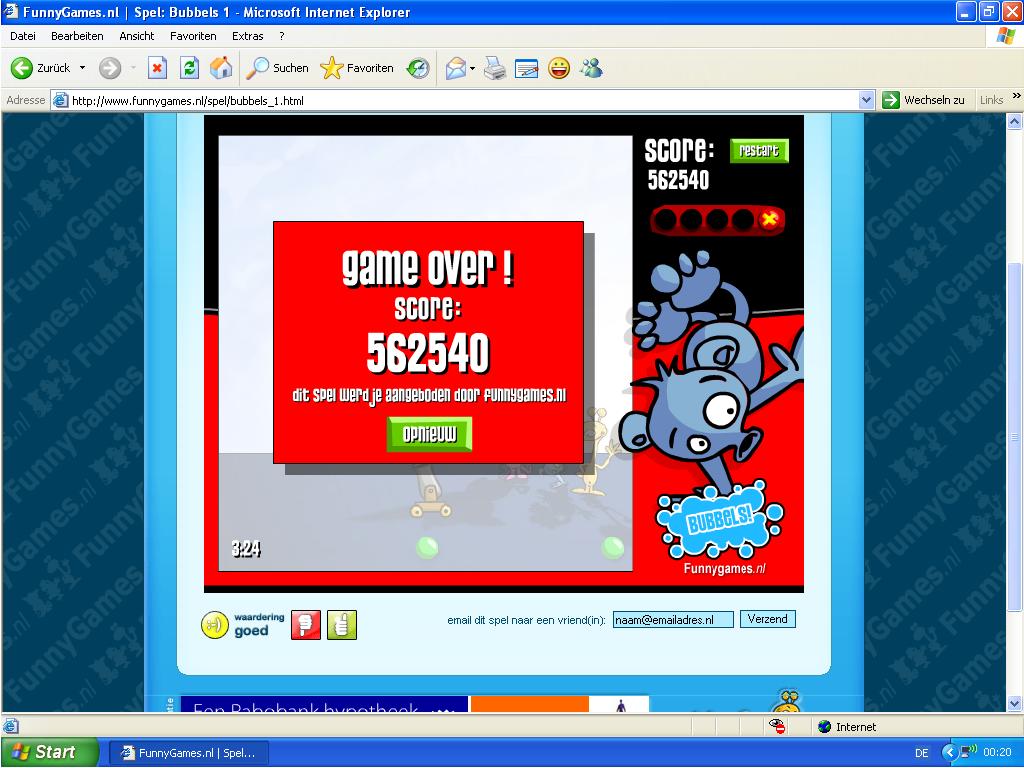
Task: Click the network connection tray icon
Action: (968, 752)
